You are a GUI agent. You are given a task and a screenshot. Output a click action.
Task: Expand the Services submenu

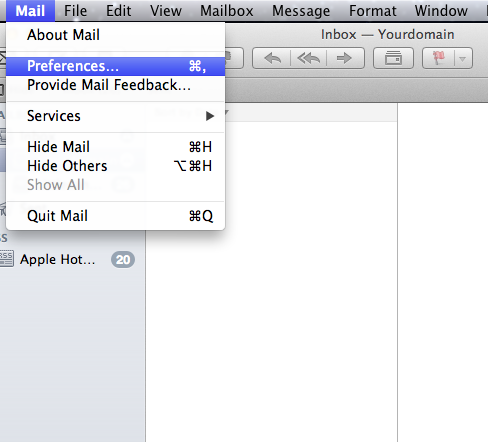[115, 116]
